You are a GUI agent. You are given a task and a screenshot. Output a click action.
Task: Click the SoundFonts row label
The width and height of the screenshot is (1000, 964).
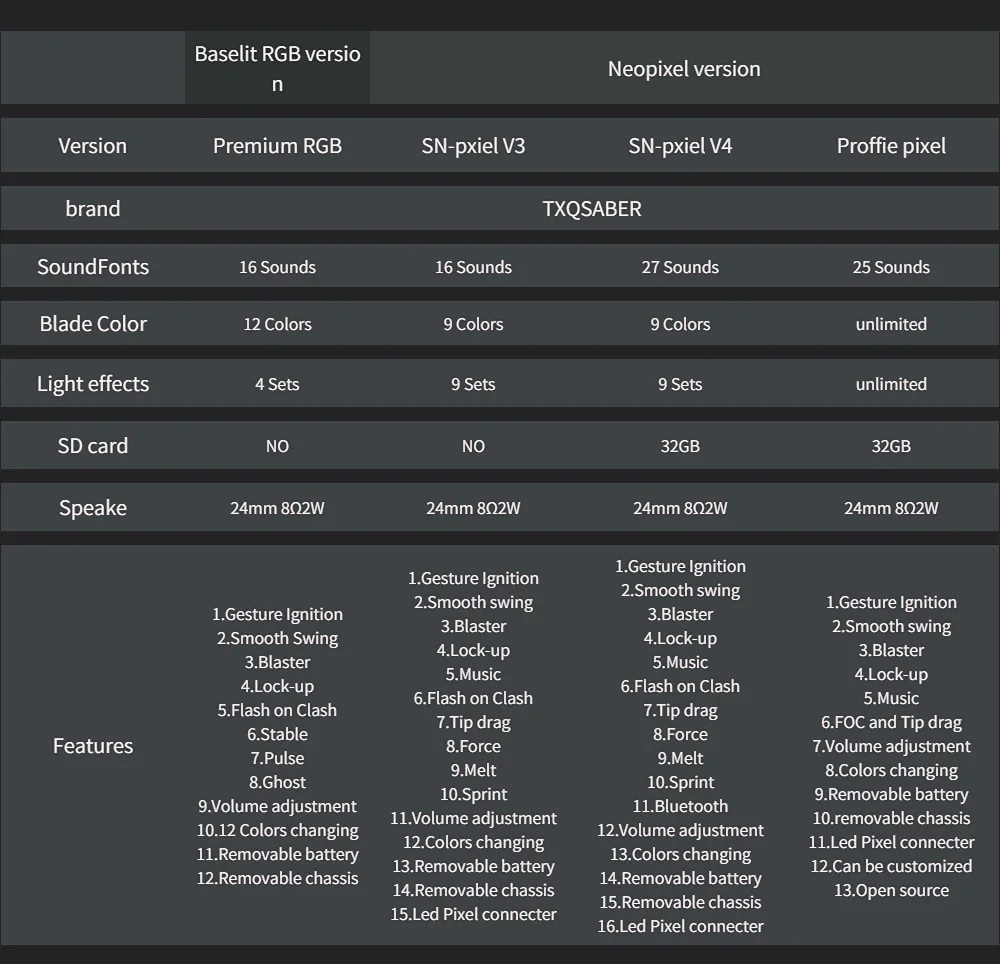pos(93,267)
